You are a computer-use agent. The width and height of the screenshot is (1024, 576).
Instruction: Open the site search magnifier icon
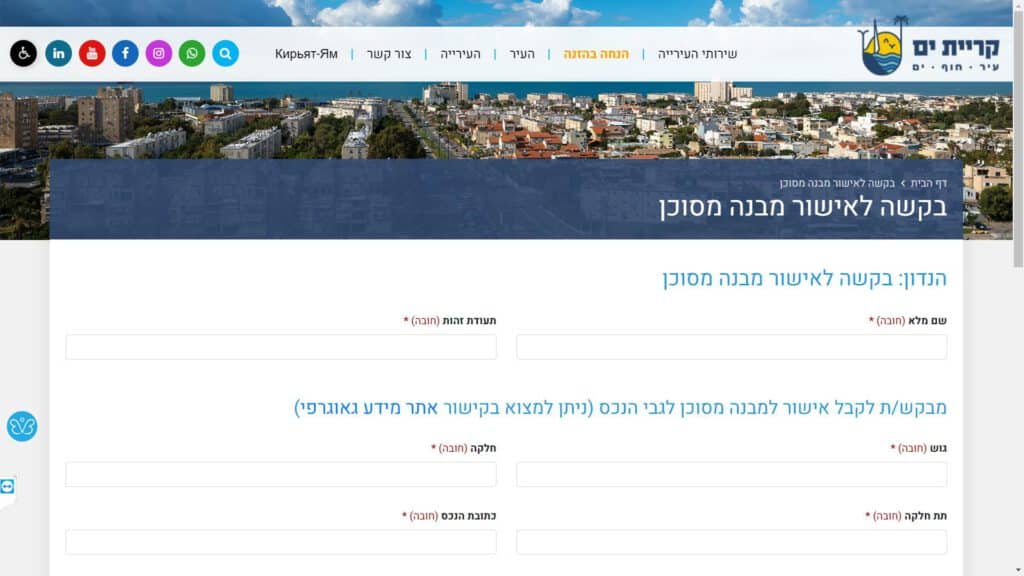click(x=225, y=54)
